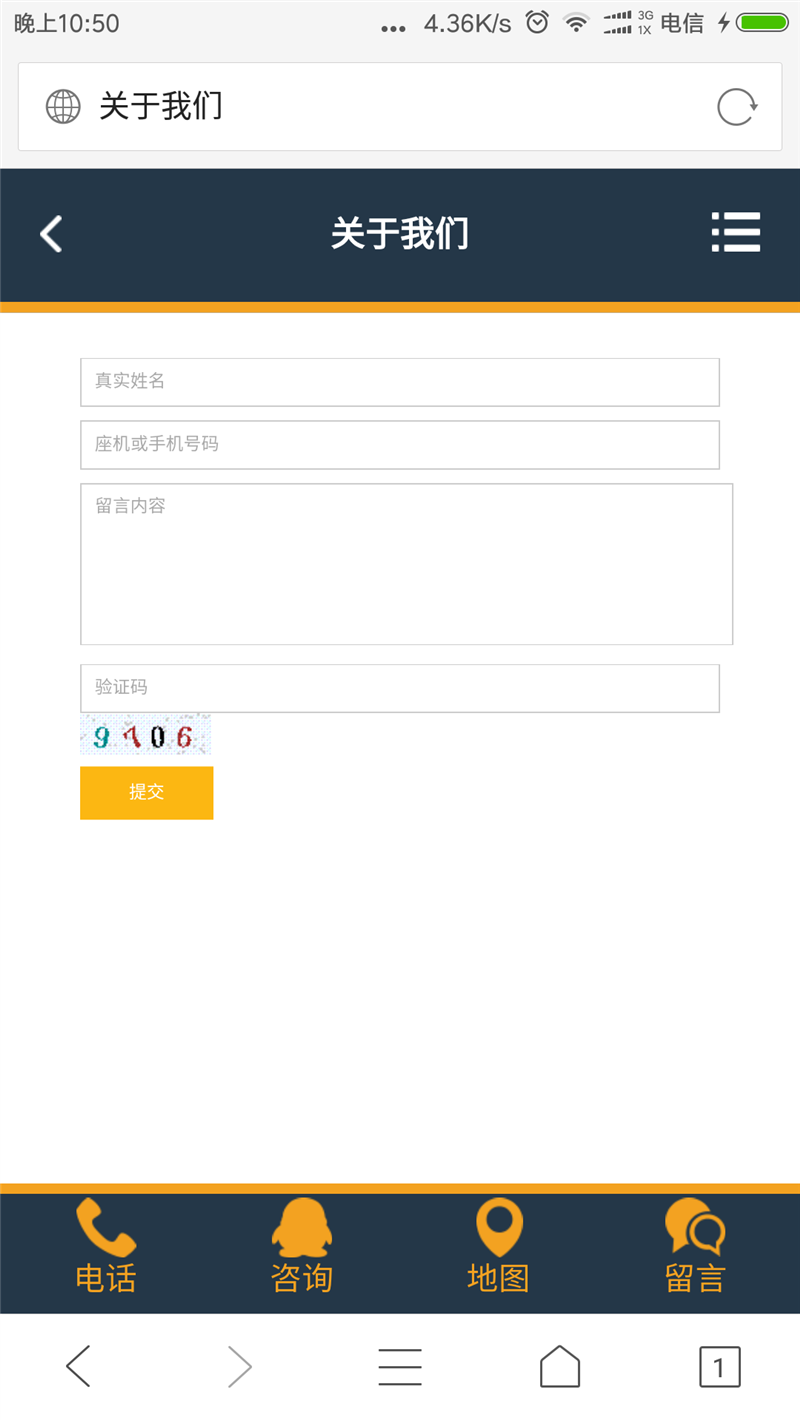Tap the back arrow in page header
800x1420 pixels.
click(x=51, y=234)
